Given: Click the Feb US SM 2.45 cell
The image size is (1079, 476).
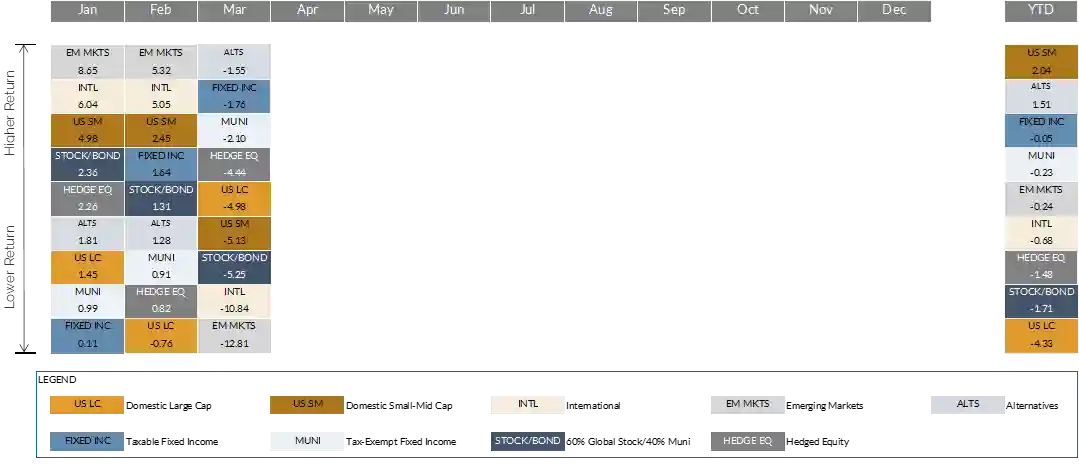Looking at the screenshot, I should [x=161, y=131].
